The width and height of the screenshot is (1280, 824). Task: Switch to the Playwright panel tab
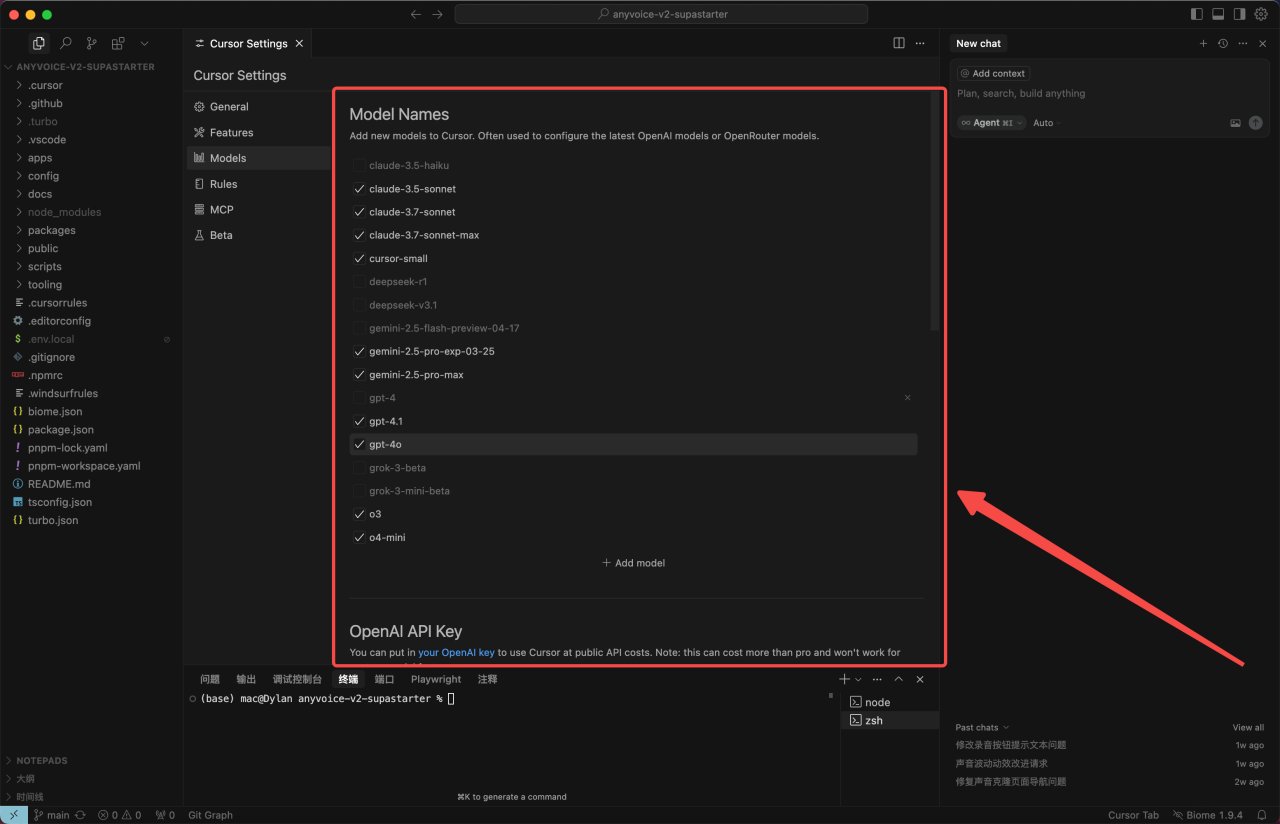(436, 679)
